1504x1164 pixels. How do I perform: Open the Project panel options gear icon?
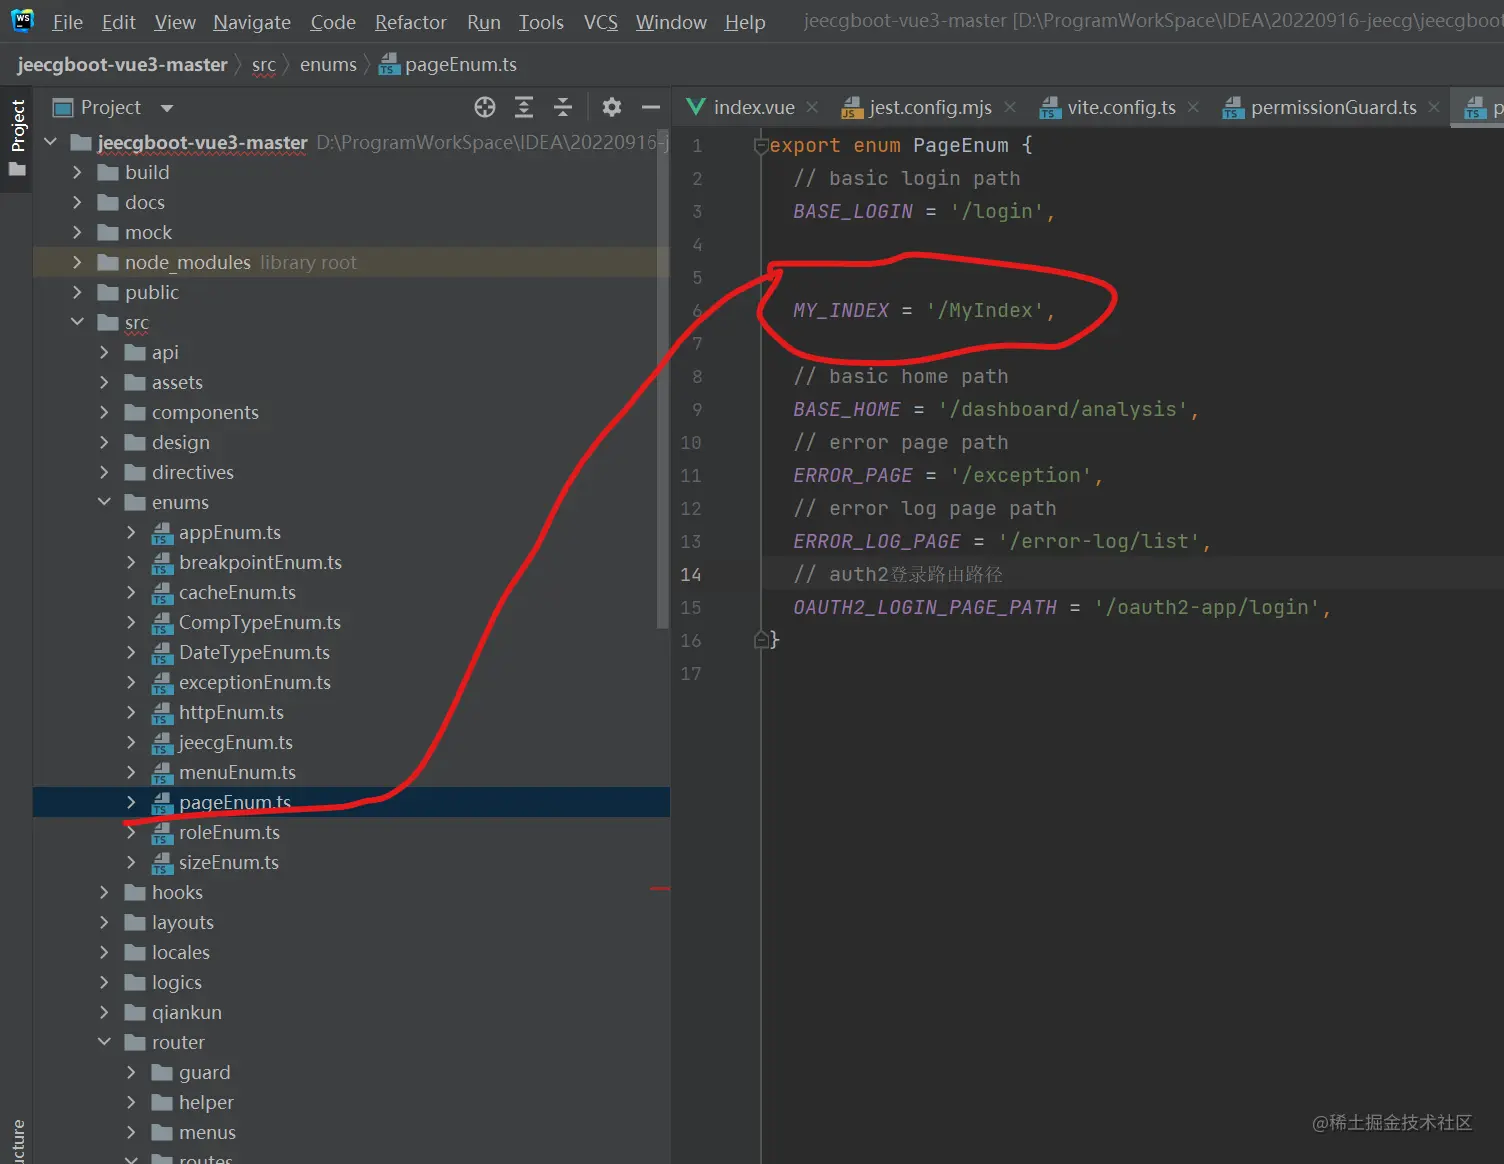pos(611,107)
